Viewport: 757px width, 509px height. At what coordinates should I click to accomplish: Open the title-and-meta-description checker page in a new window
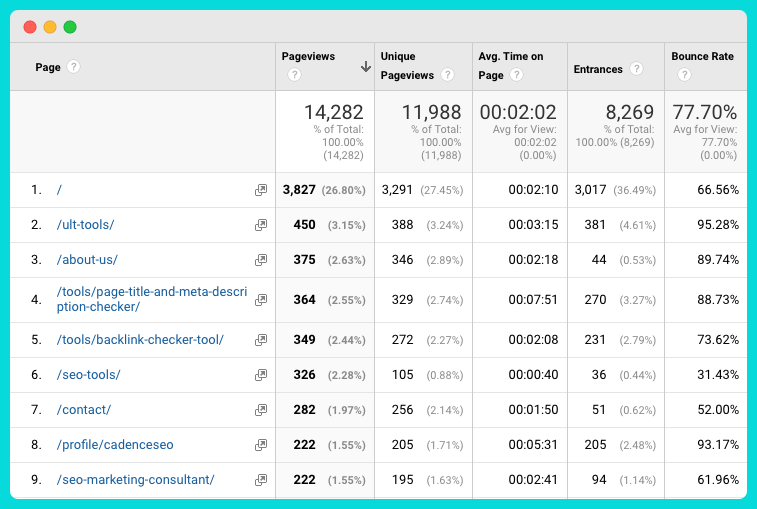pyautogui.click(x=261, y=299)
